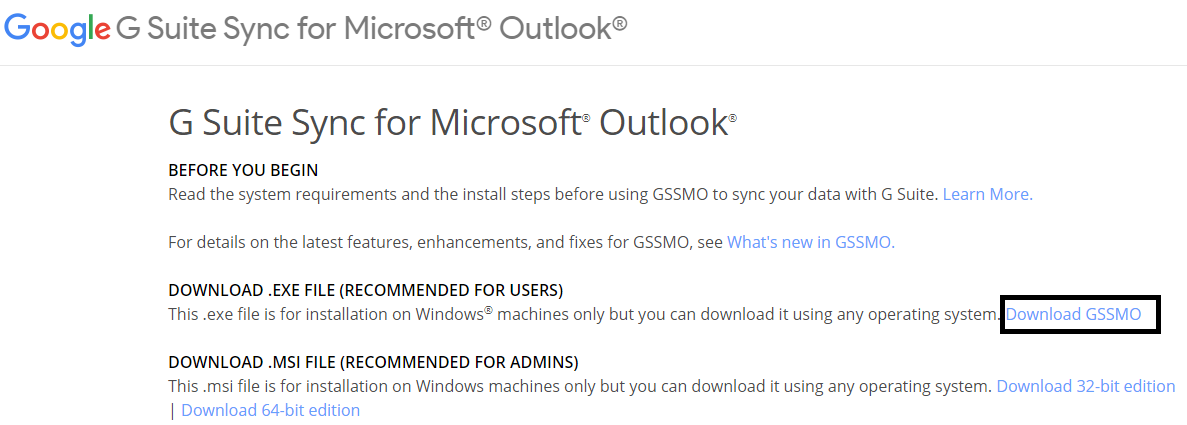Click the top header product title text
This screenshot has width=1187, height=425.
point(371,28)
